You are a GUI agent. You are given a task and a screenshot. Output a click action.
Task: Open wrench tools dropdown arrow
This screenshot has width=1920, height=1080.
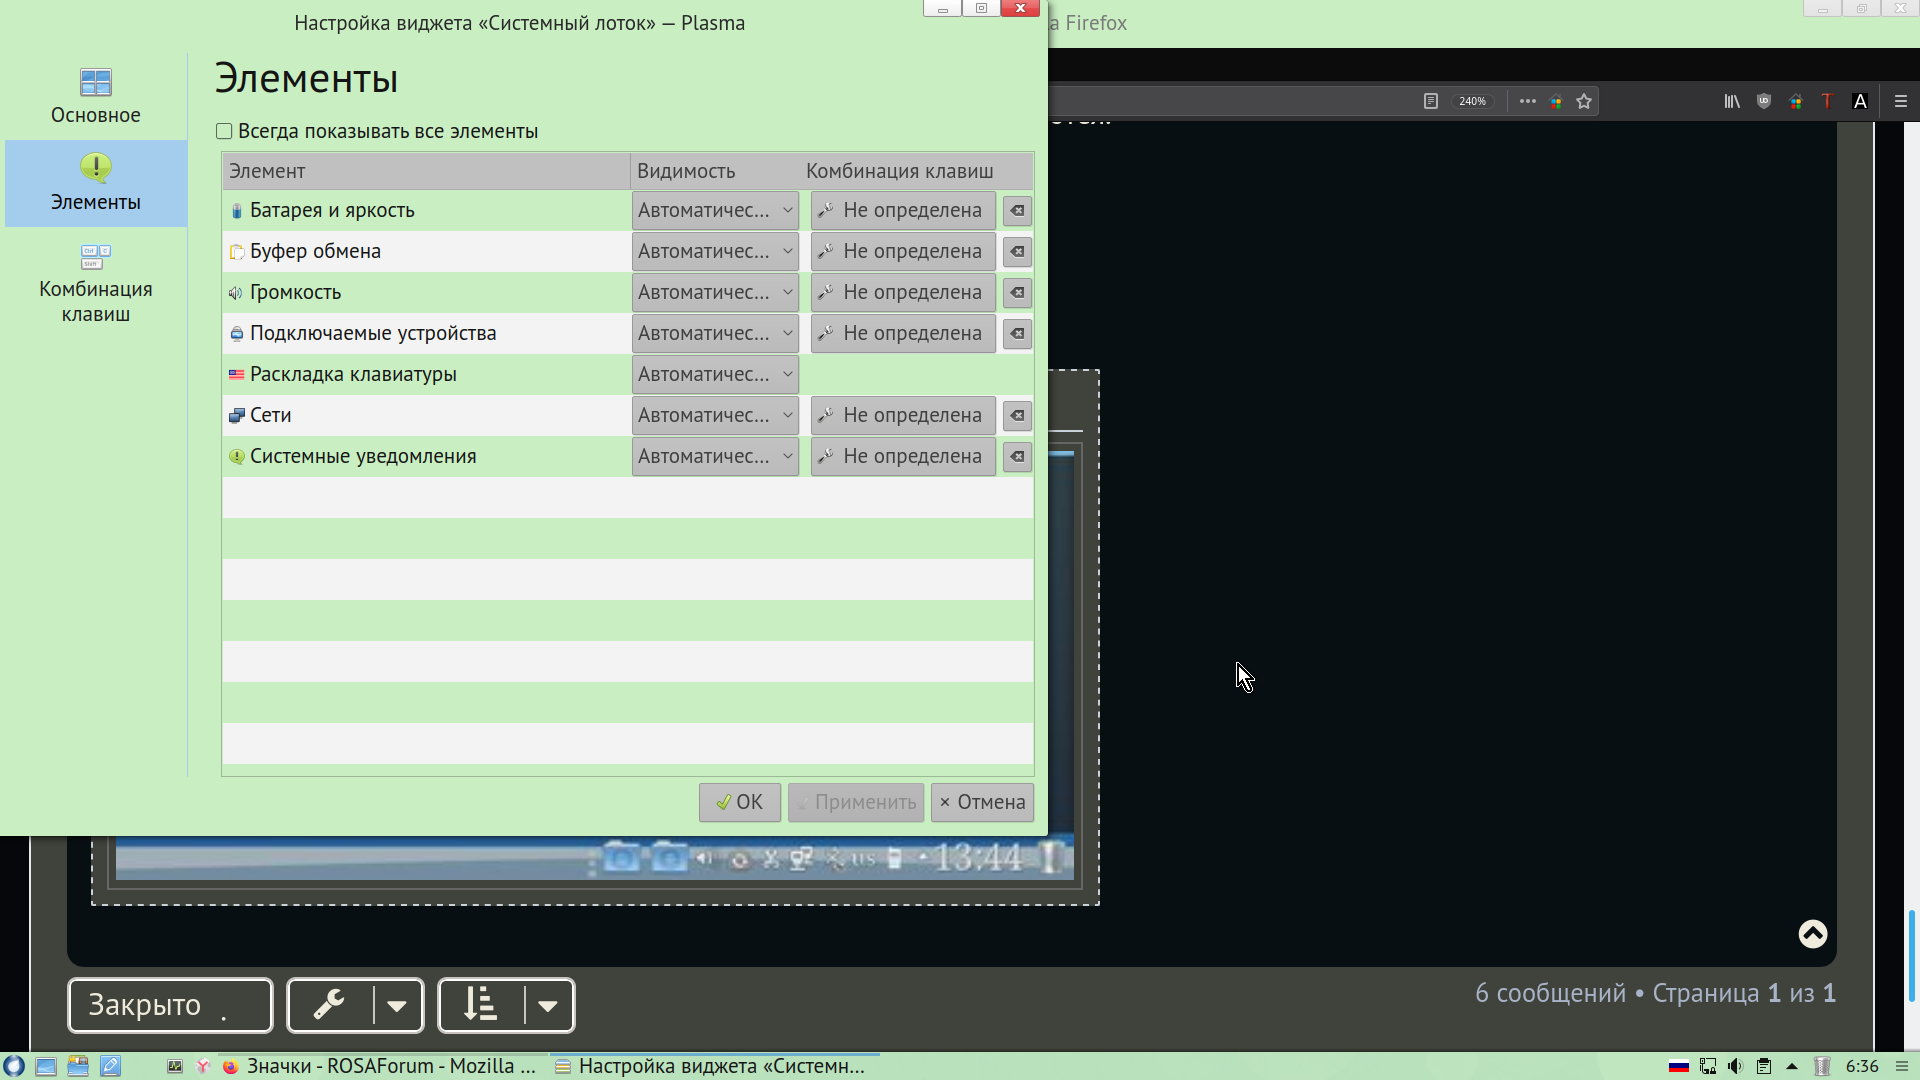click(x=397, y=1006)
